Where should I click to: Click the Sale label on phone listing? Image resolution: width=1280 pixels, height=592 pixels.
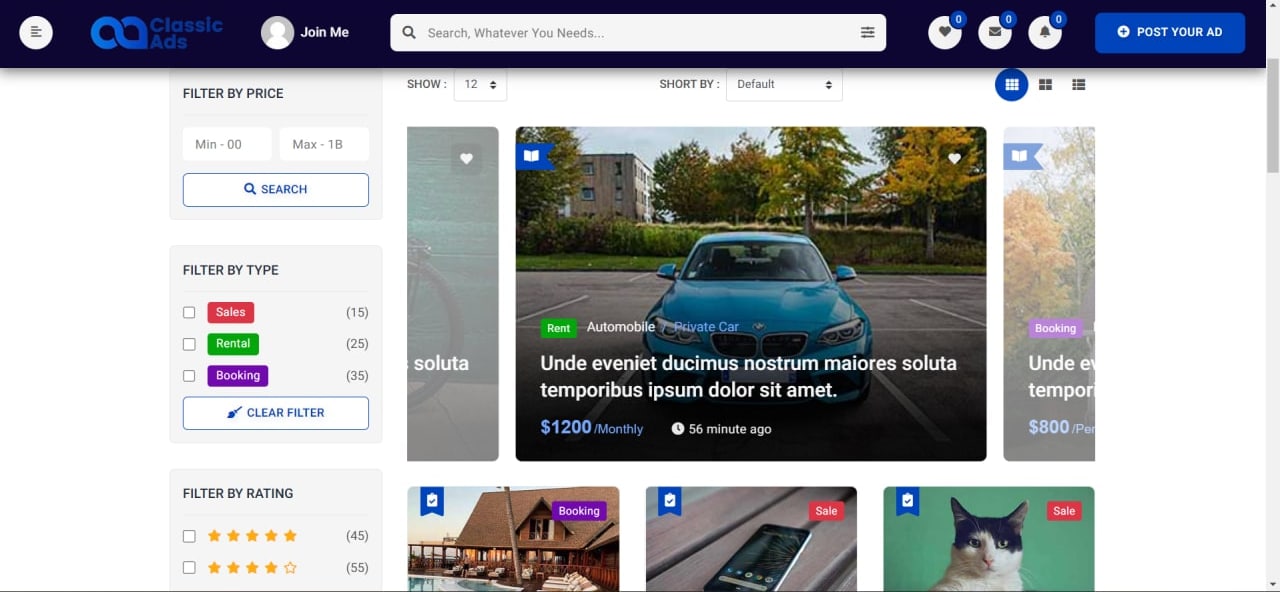coord(826,511)
